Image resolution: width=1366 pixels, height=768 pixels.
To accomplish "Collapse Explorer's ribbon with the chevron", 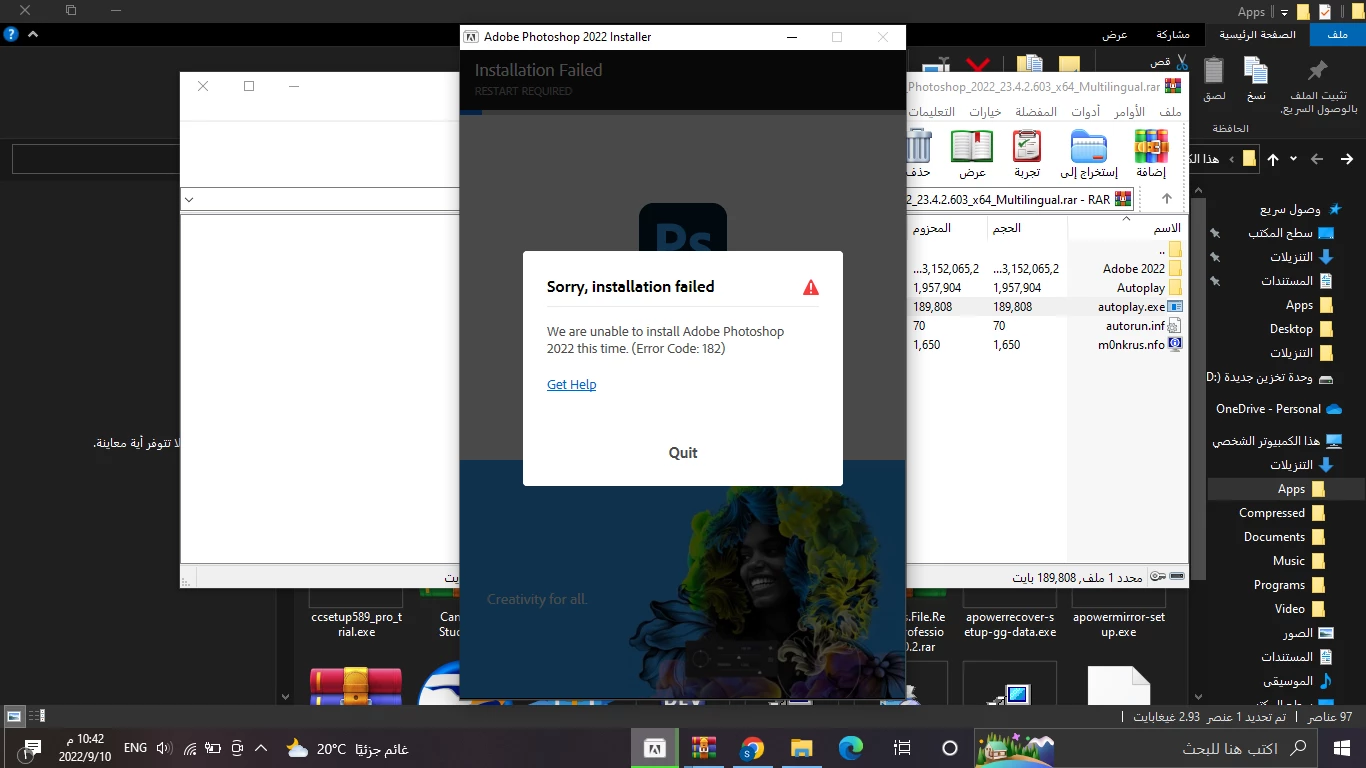I will point(33,34).
